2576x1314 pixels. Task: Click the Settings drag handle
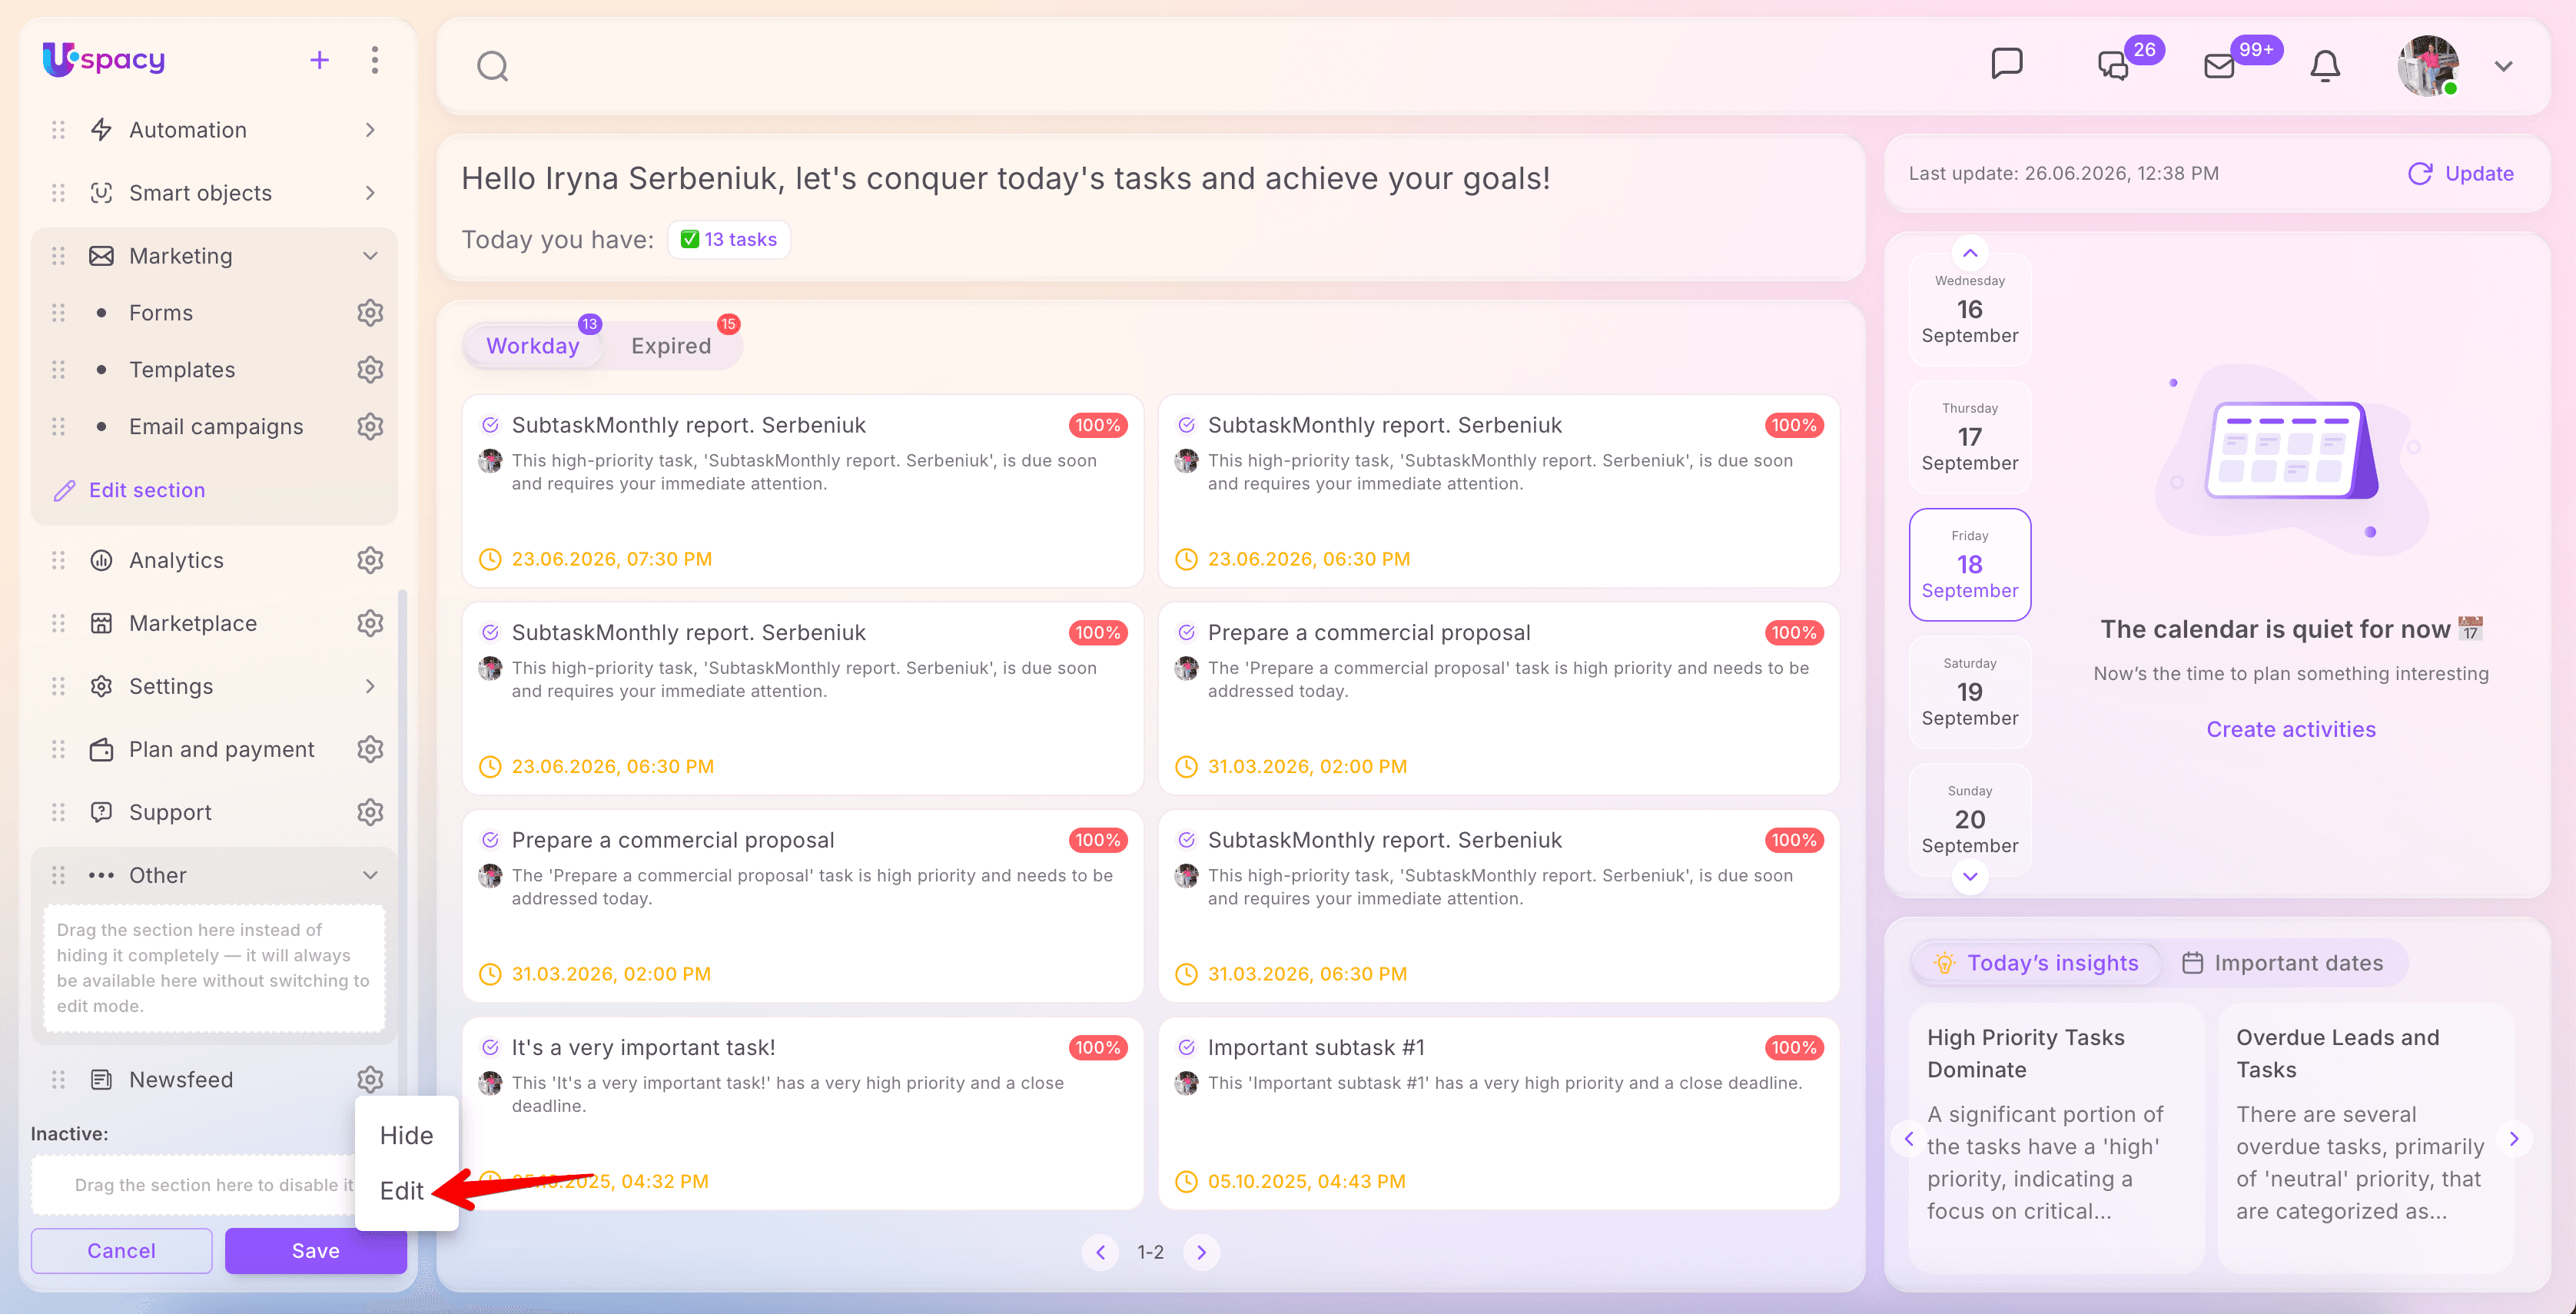tap(58, 686)
